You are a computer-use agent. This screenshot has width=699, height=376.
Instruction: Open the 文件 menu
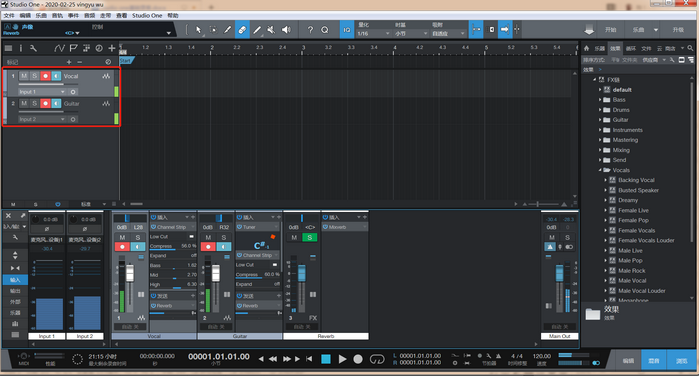(9, 16)
